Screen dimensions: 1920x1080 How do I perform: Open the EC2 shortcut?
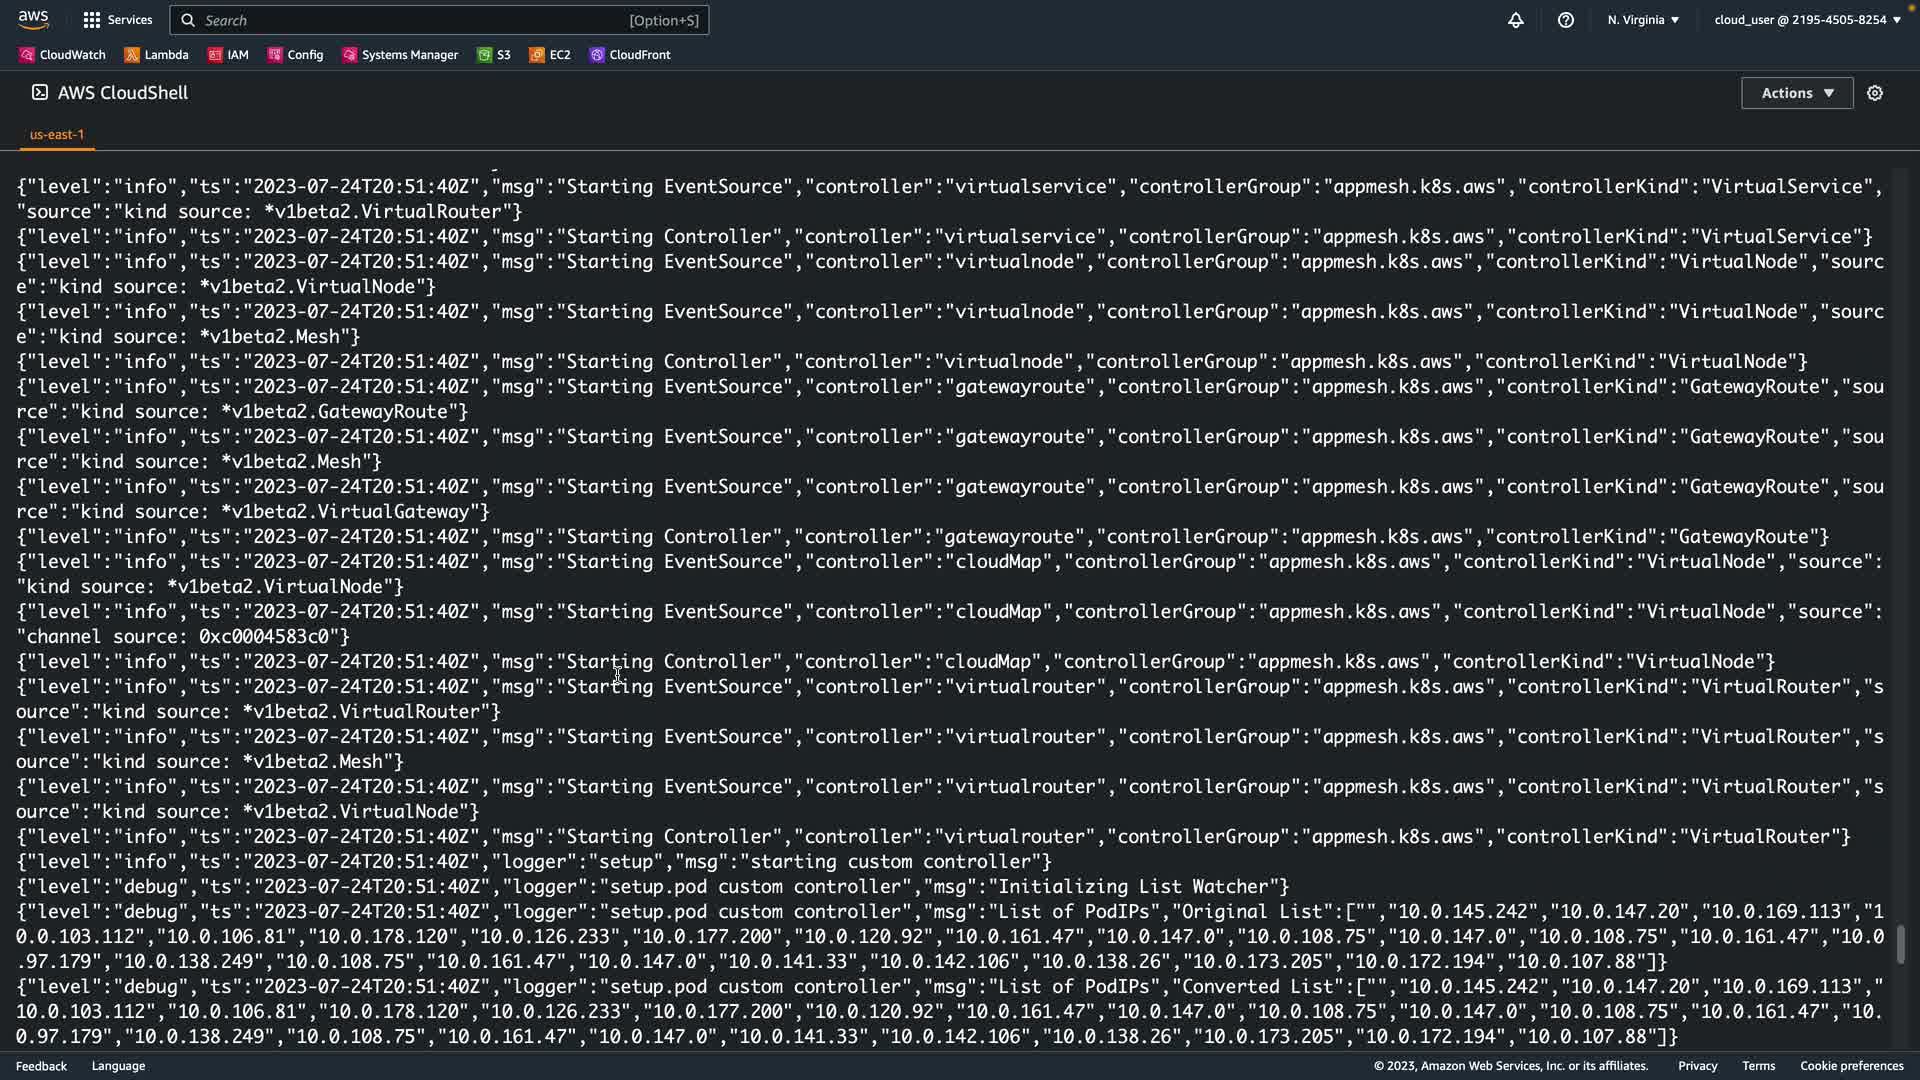click(x=550, y=55)
